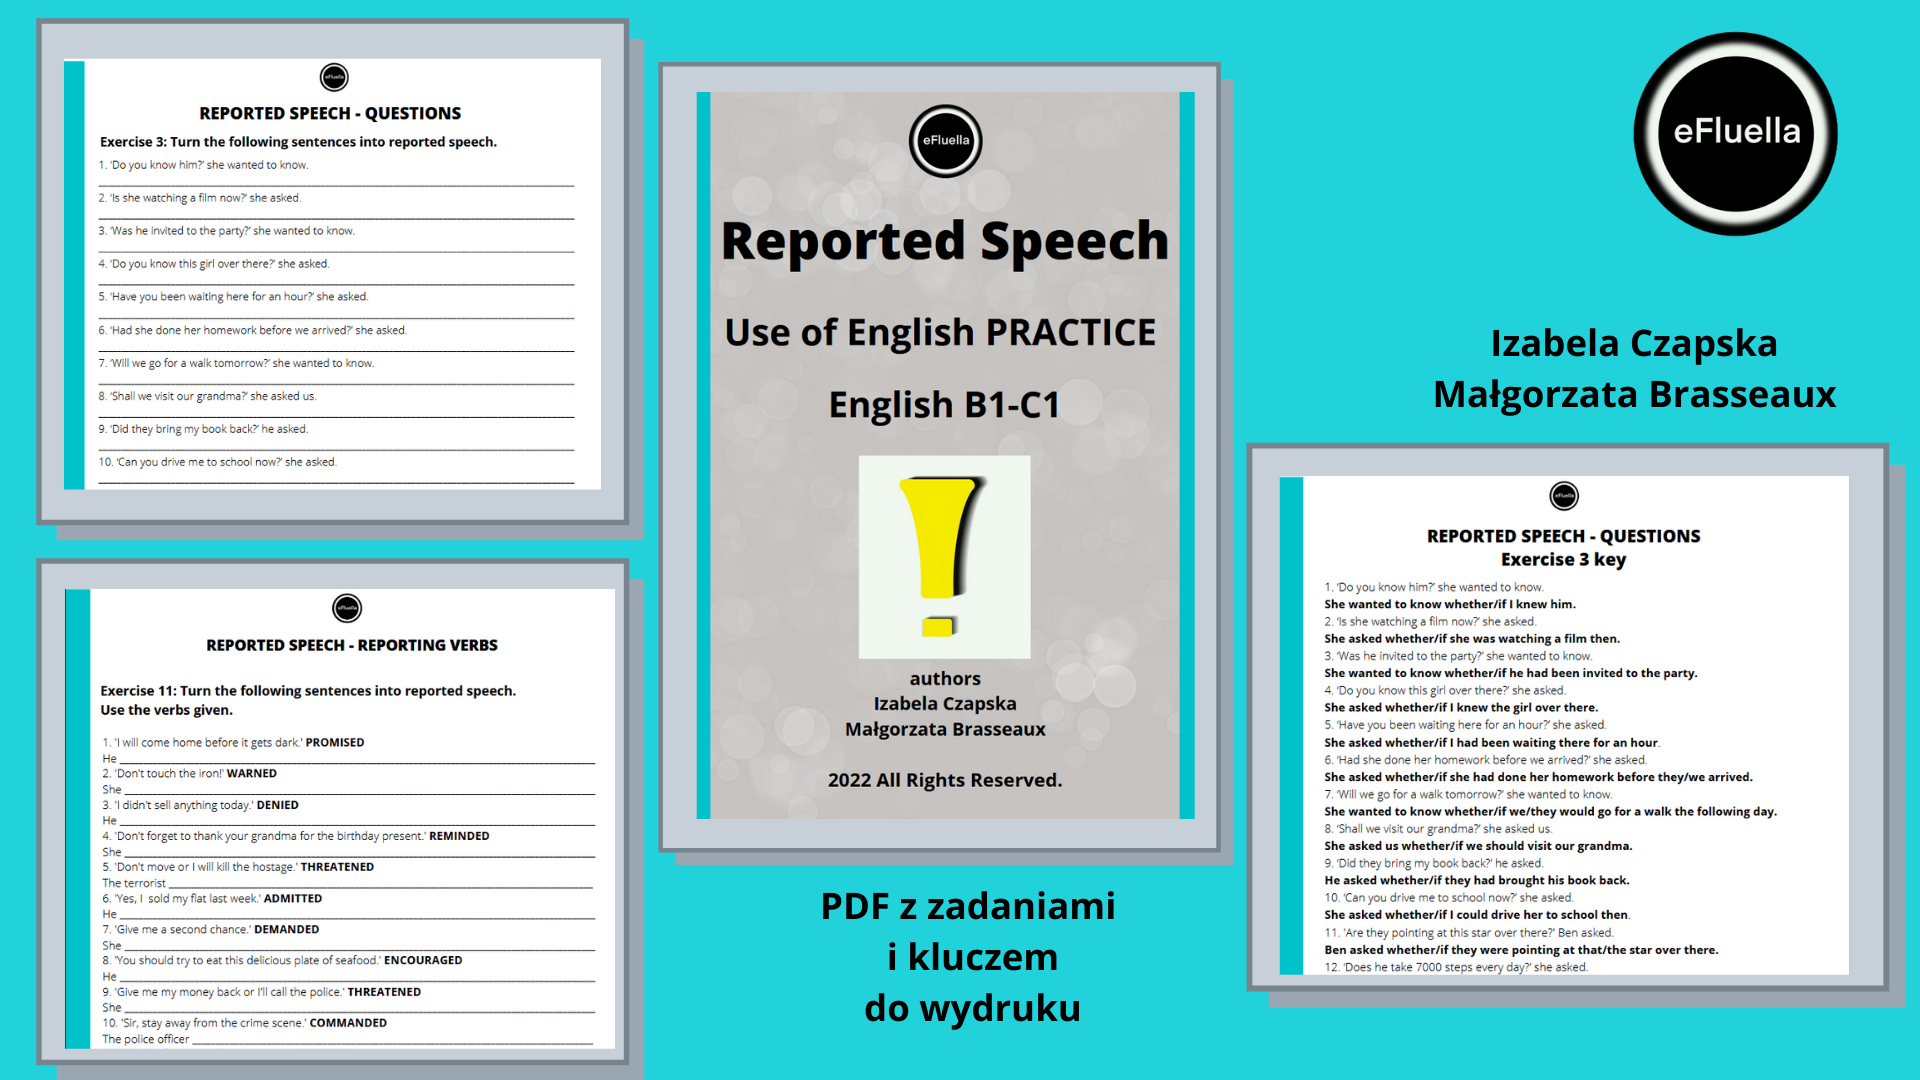Click '2022 All Rights Reserved' text
Viewport: 1920px width, 1080px height.
(944, 780)
